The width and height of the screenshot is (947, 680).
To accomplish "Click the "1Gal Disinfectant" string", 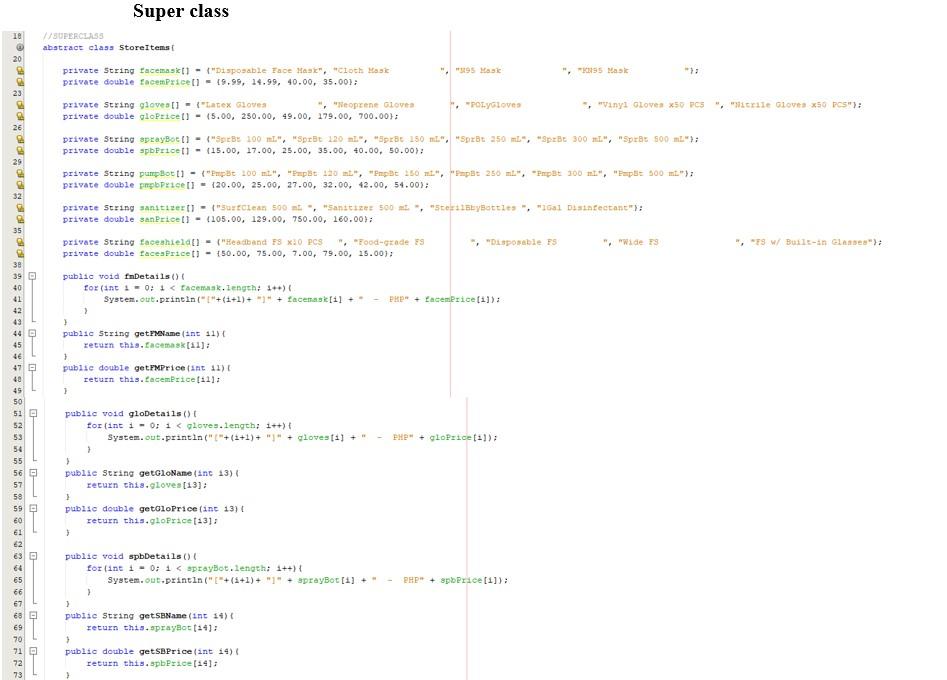I will coord(585,208).
